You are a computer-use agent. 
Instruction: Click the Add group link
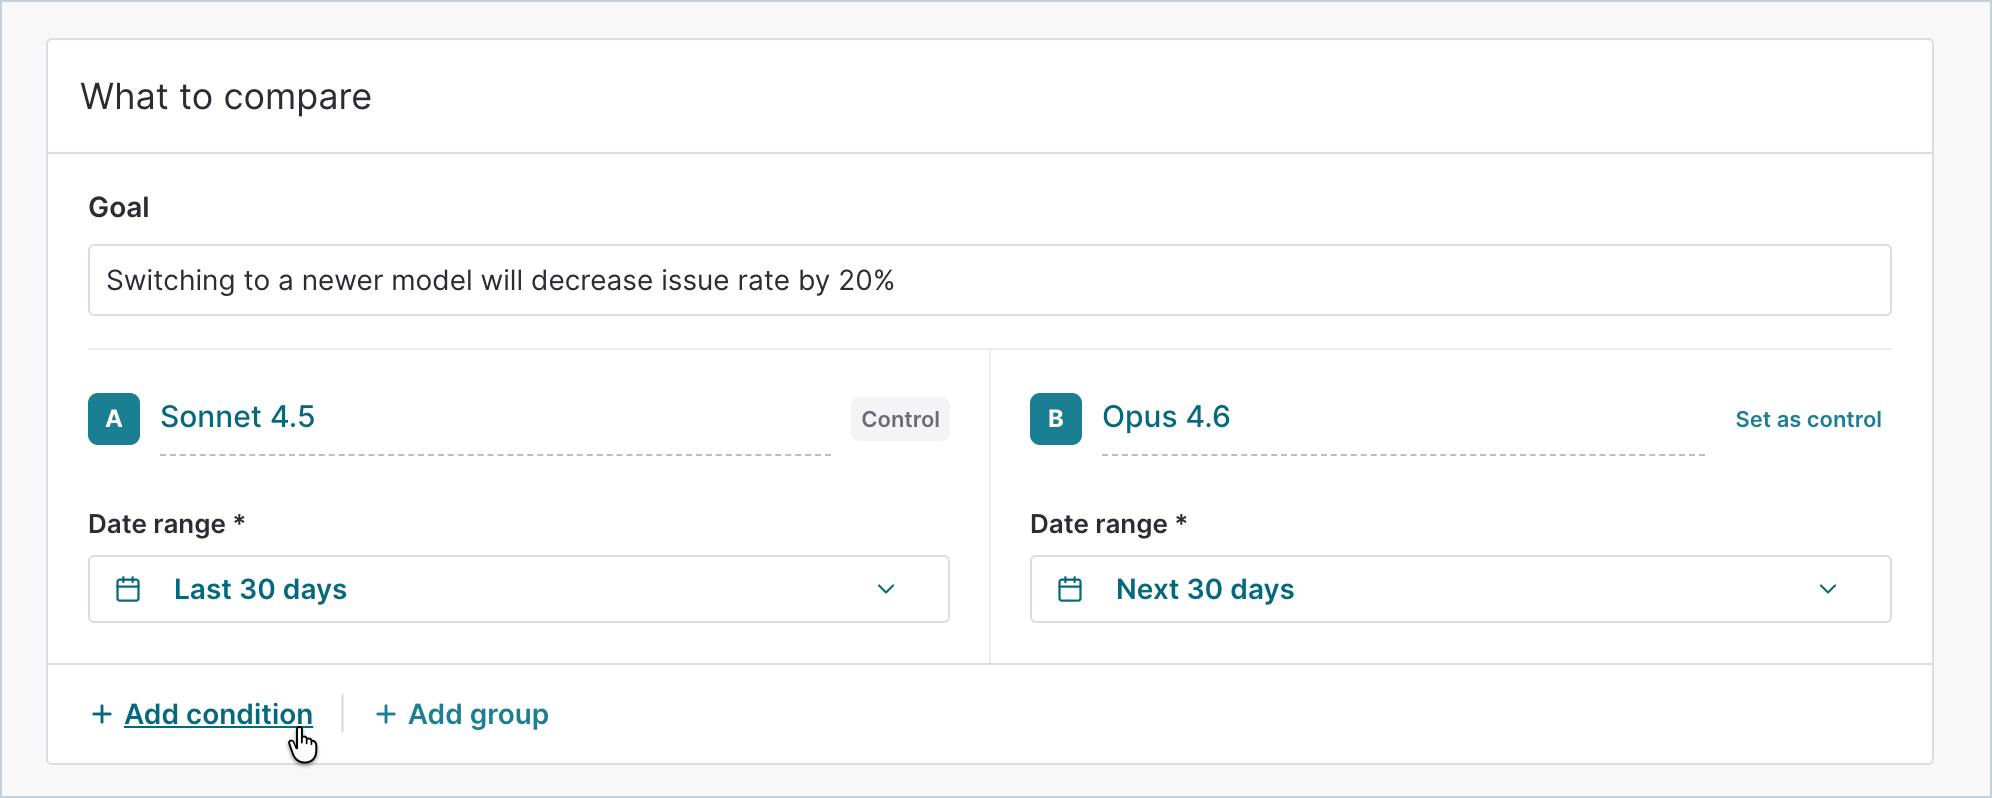(x=478, y=714)
